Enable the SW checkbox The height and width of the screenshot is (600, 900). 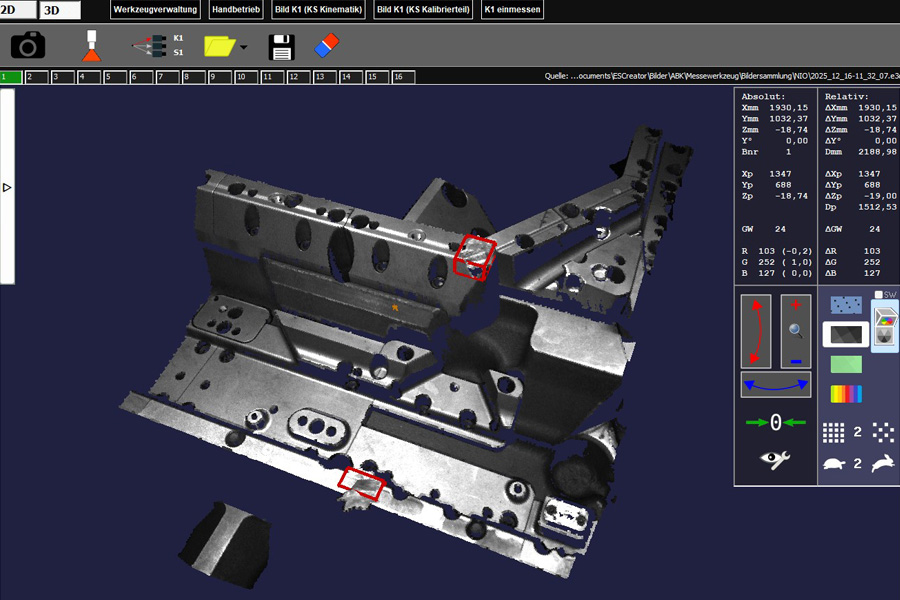pyautogui.click(x=878, y=295)
